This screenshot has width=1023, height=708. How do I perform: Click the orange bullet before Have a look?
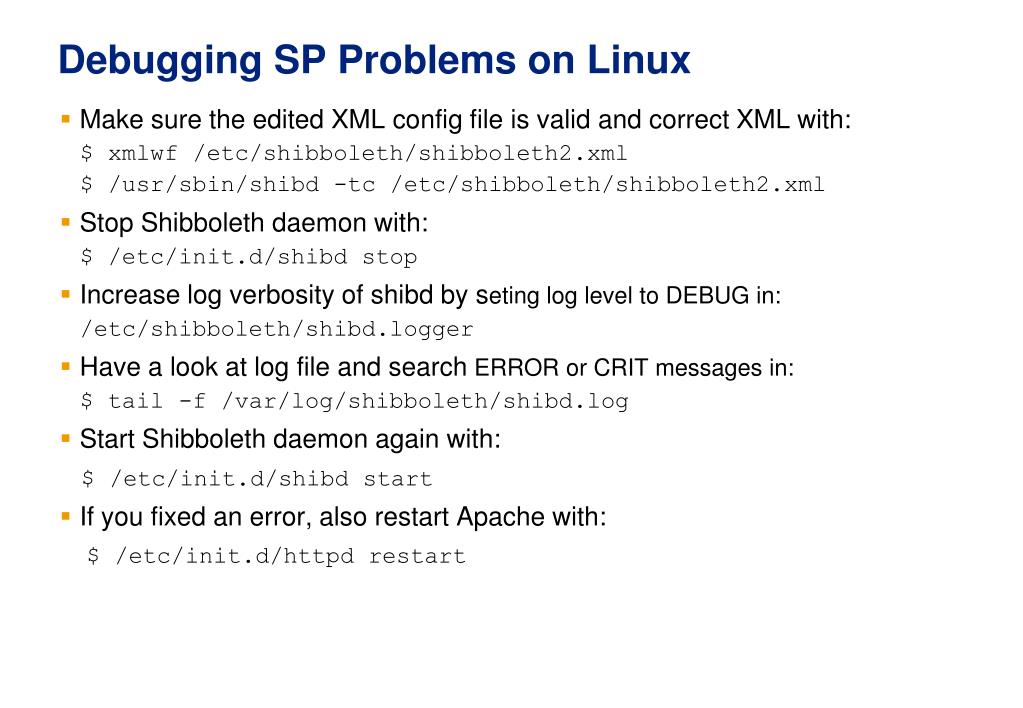[x=65, y=367]
